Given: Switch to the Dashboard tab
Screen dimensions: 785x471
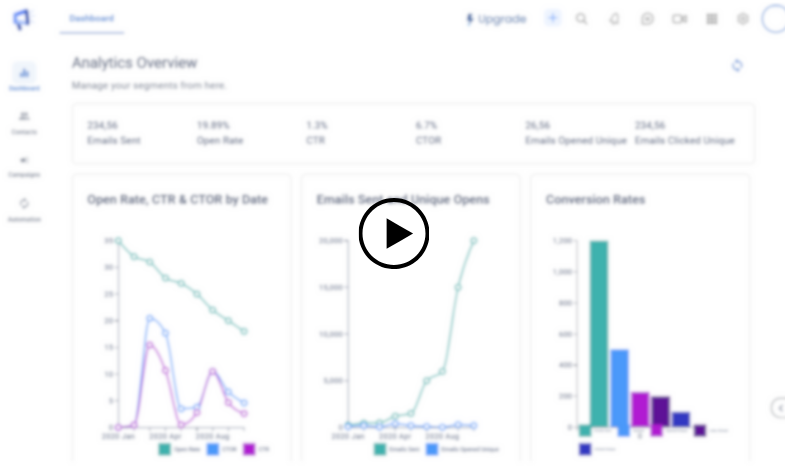Looking at the screenshot, I should point(91,18).
